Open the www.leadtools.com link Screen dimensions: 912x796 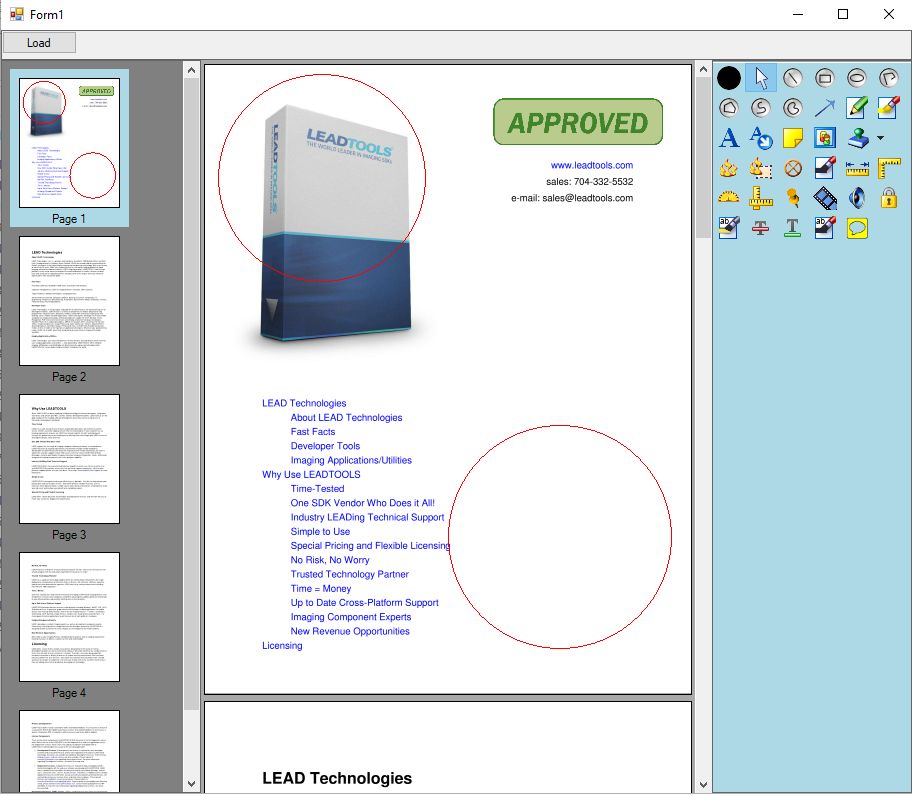592,165
